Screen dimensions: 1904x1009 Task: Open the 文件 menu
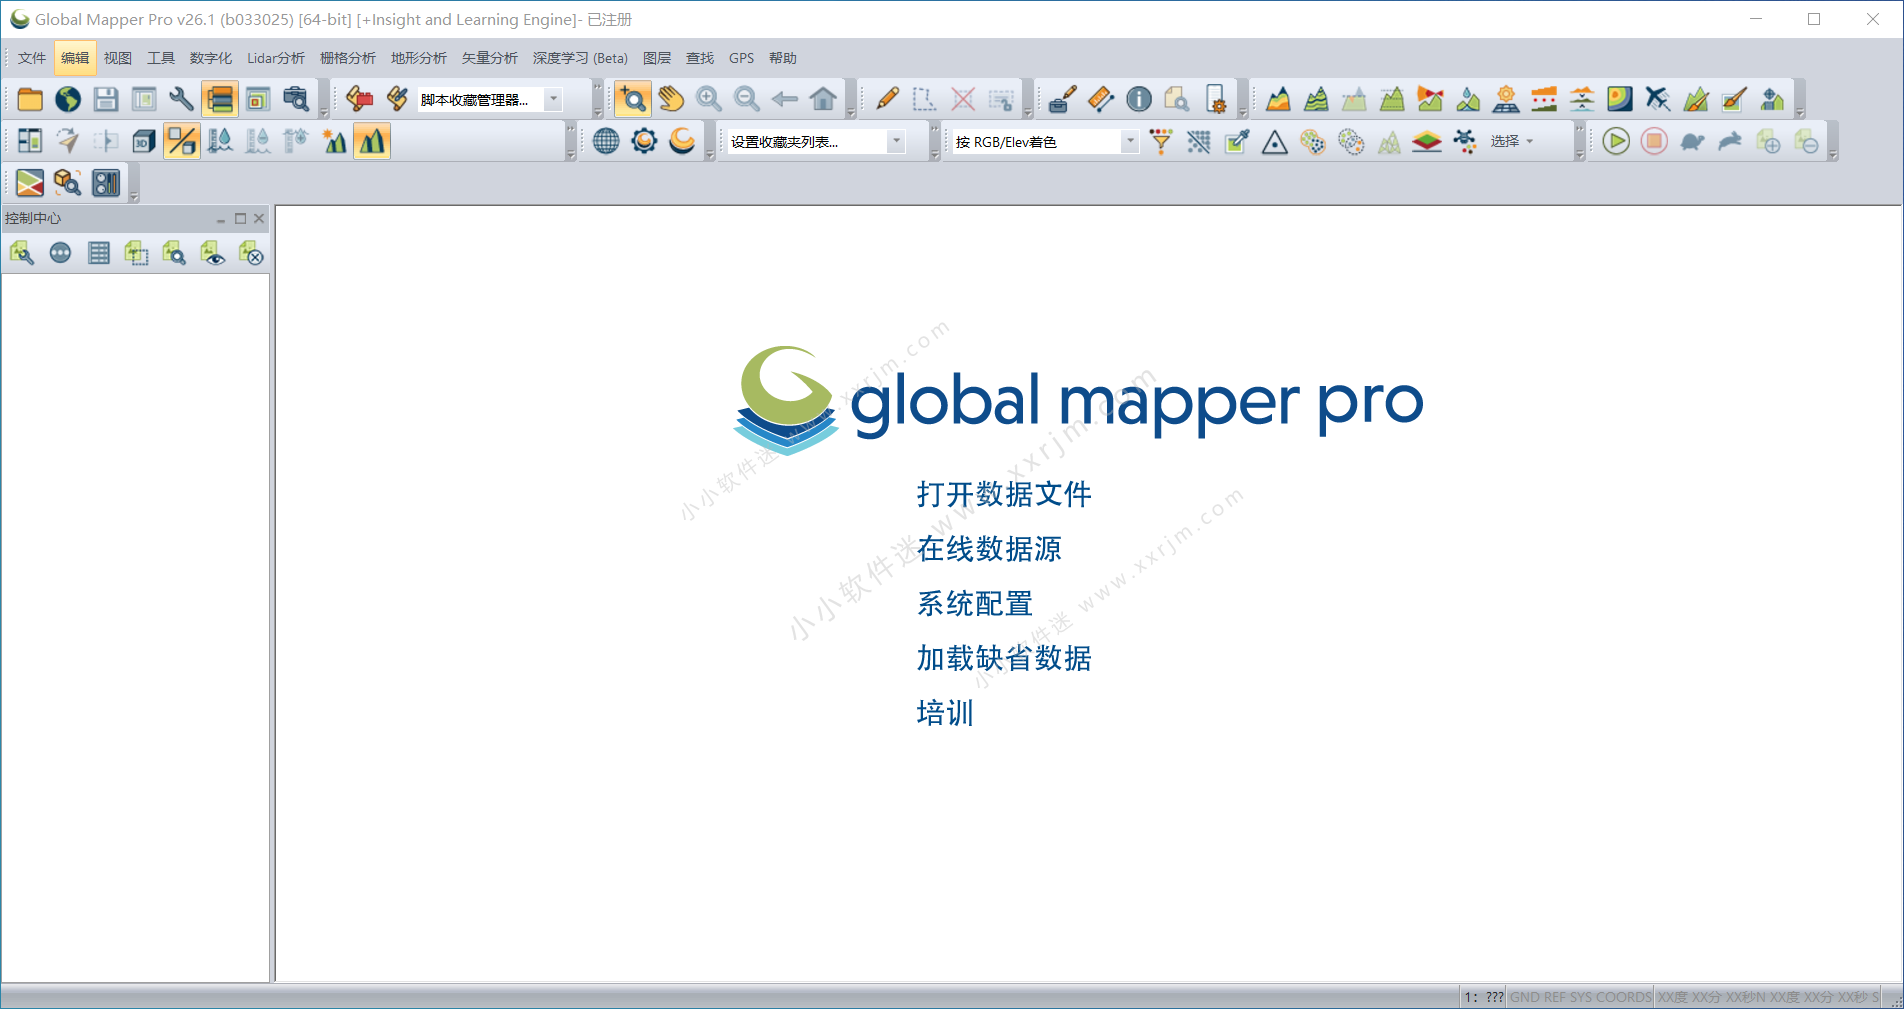[32, 58]
